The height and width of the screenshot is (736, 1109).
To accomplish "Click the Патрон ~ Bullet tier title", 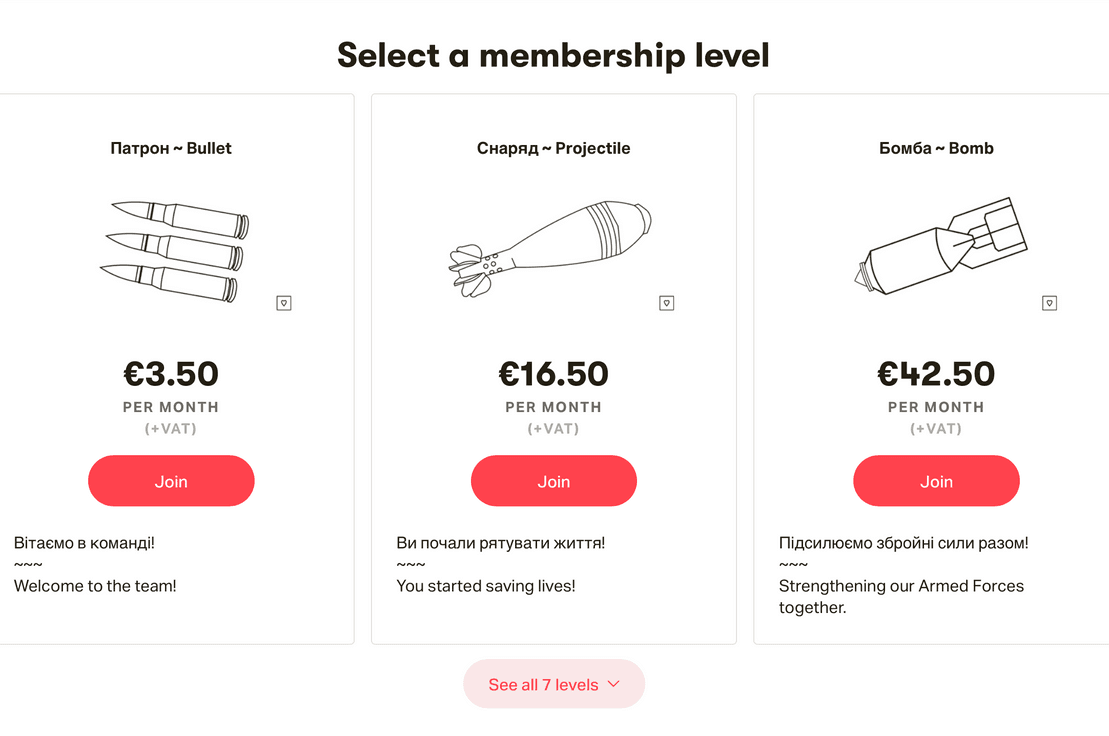I will tap(171, 148).
